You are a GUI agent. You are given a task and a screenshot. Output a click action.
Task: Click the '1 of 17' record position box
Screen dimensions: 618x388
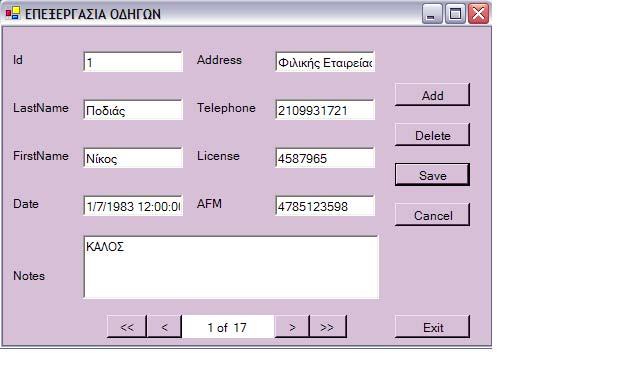(x=228, y=327)
